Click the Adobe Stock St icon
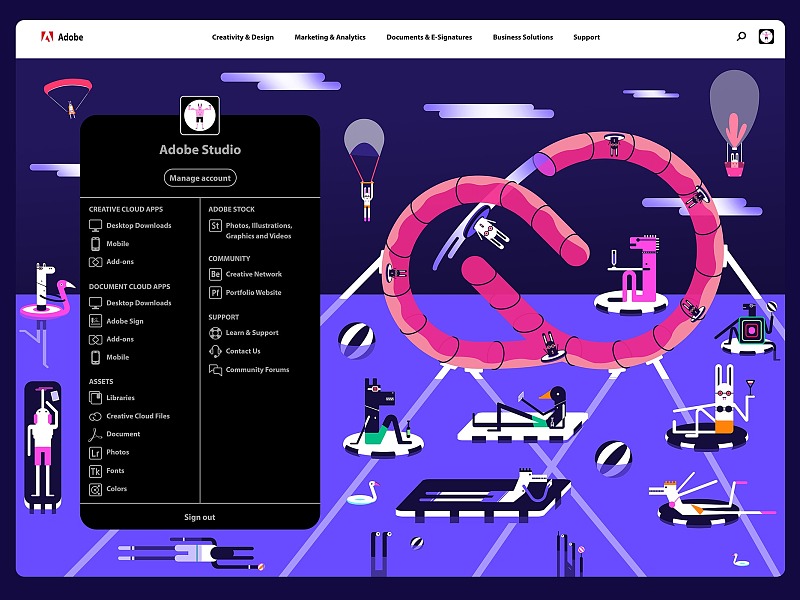This screenshot has width=800, height=600. coord(215,226)
